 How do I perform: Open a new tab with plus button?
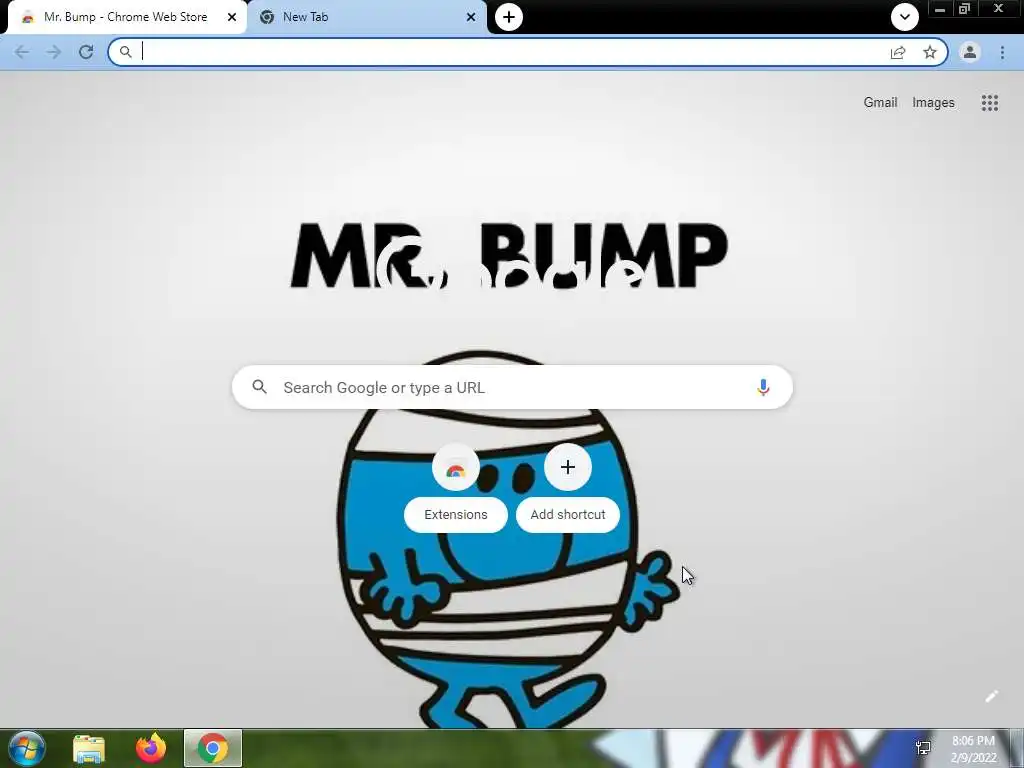pyautogui.click(x=509, y=17)
